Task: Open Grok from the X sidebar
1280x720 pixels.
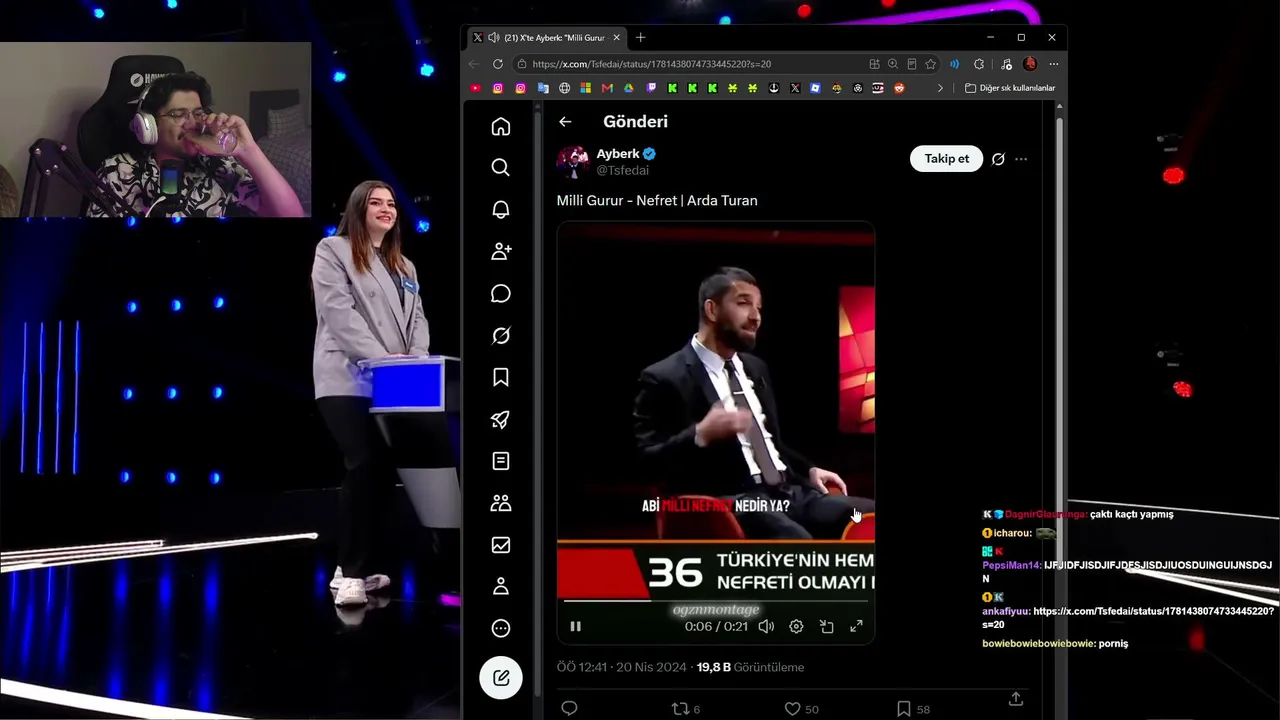Action: pos(501,335)
